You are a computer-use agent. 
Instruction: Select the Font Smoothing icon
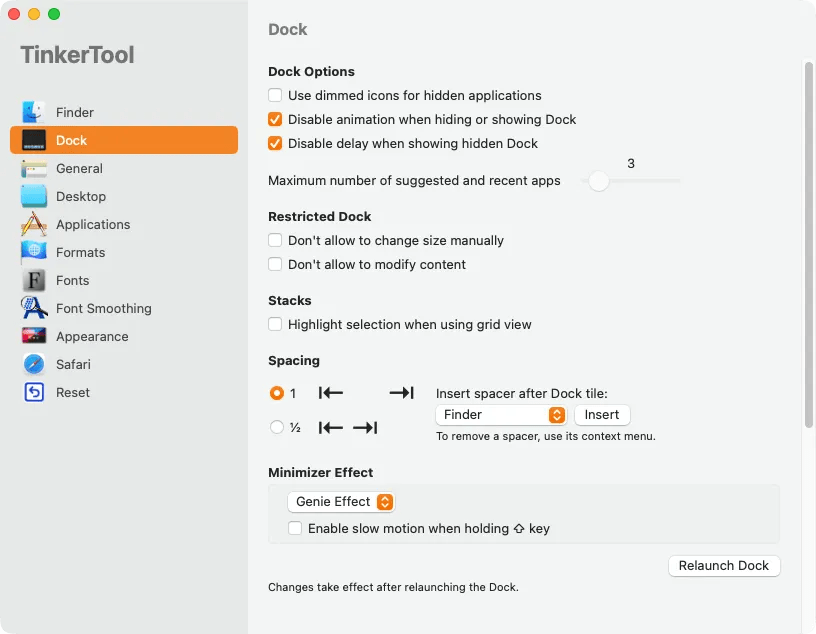pos(35,308)
